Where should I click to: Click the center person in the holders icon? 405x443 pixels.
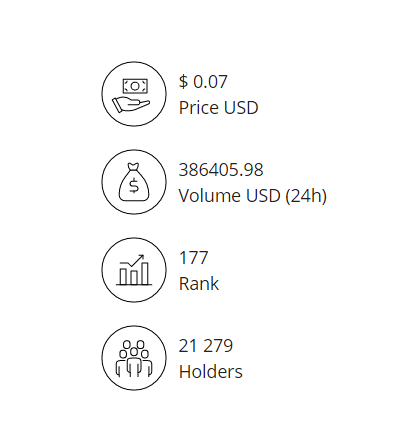(x=134, y=361)
